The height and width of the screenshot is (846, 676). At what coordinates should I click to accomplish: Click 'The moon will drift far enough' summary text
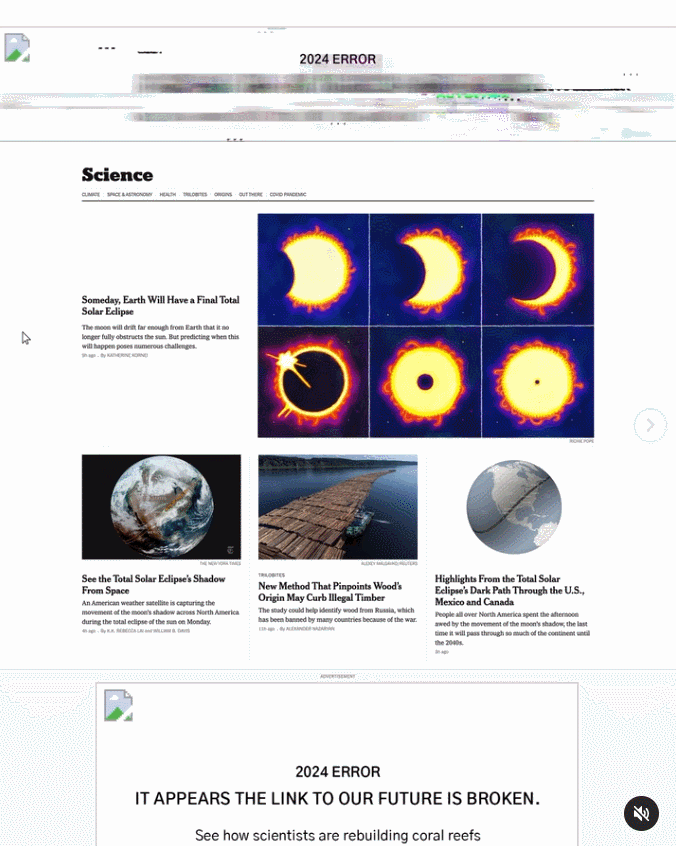pos(160,337)
